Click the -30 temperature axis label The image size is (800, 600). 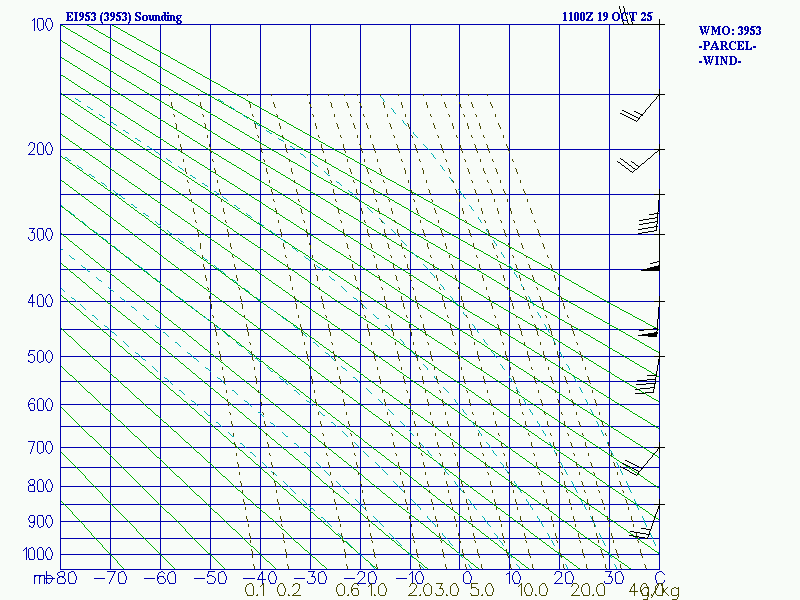tap(310, 578)
